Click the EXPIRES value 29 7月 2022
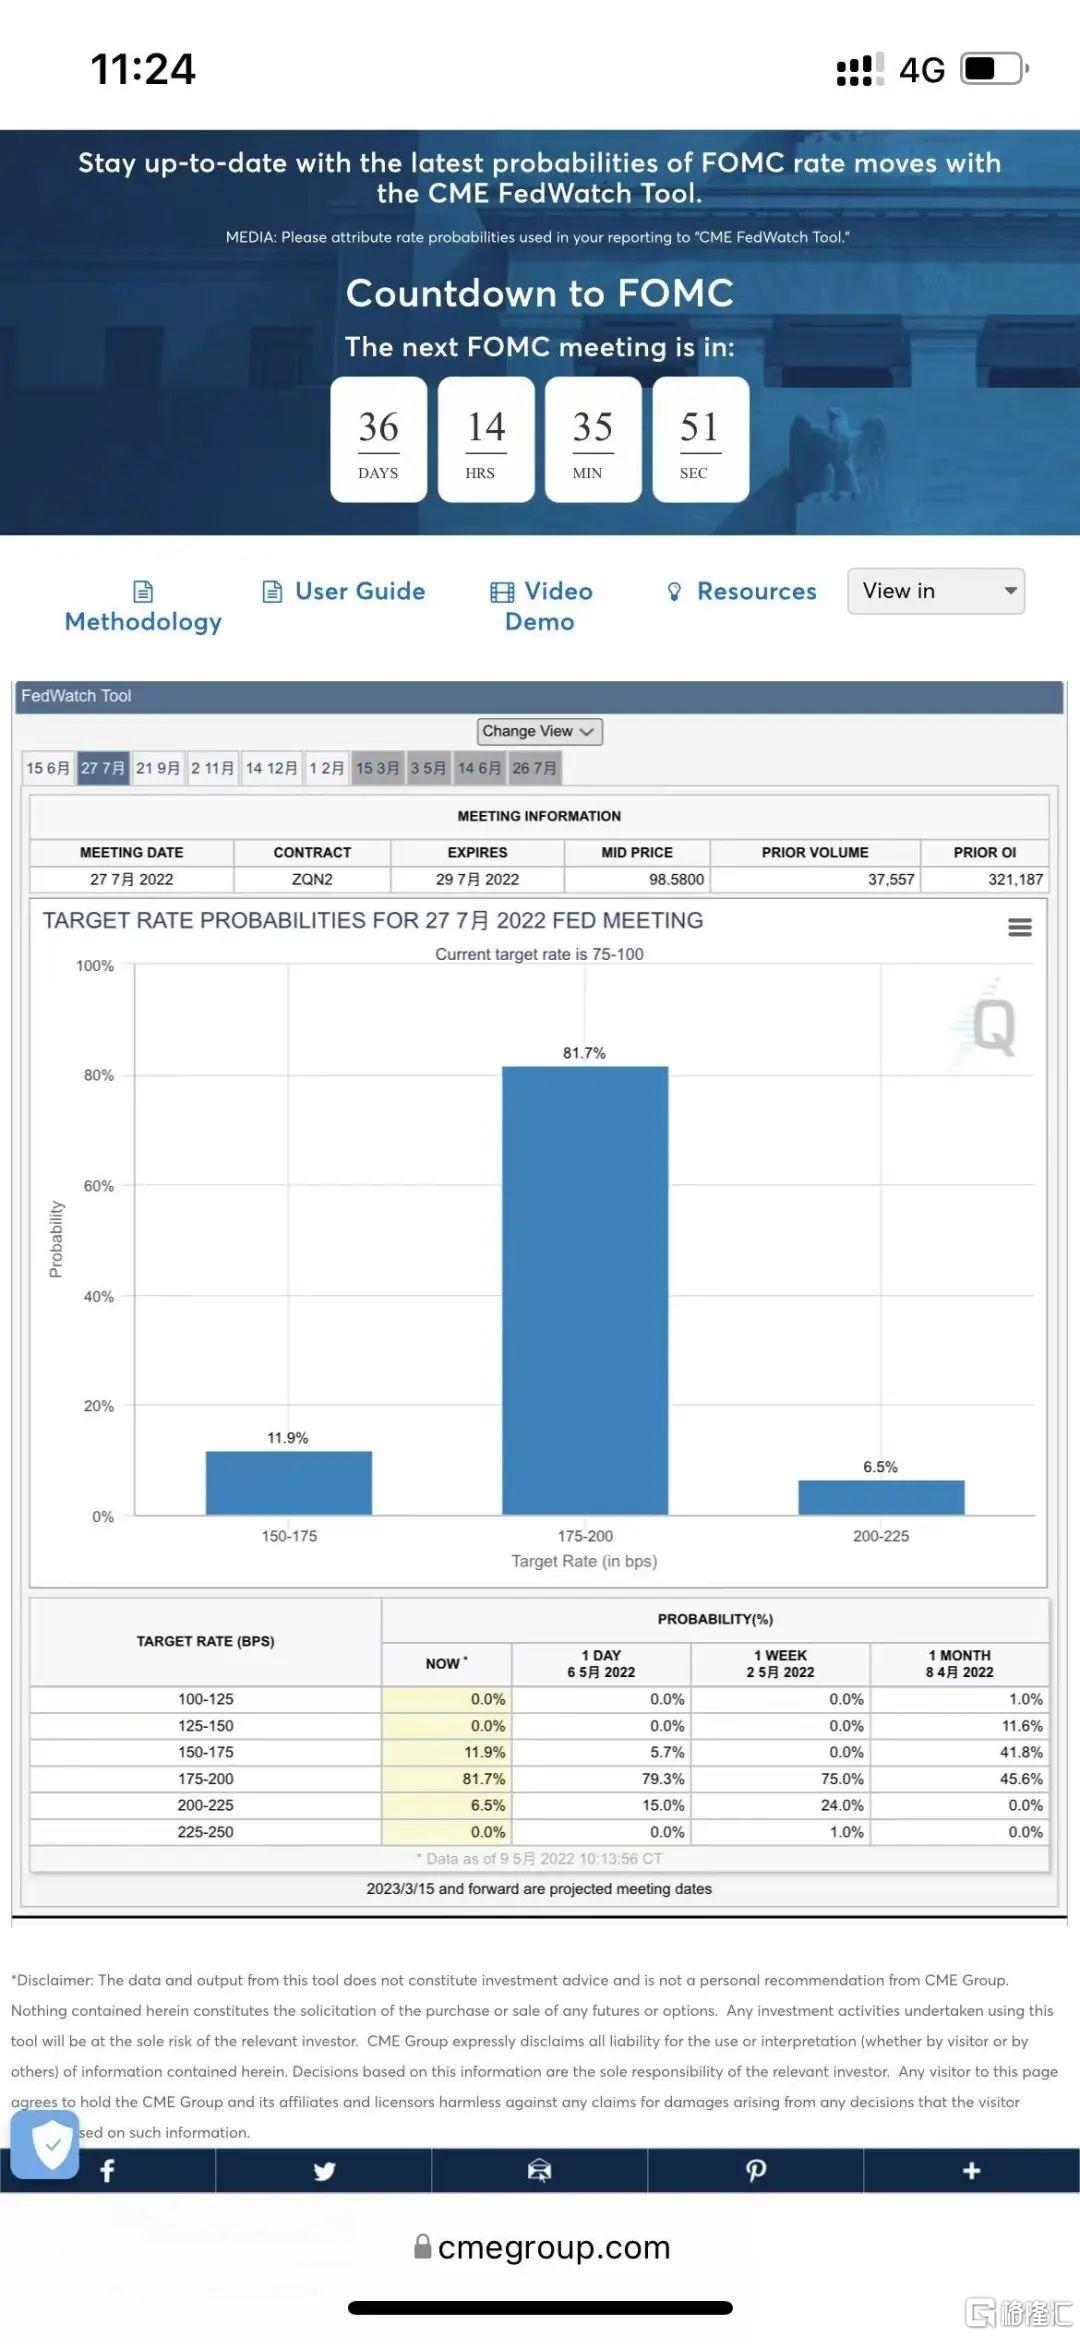This screenshot has height=2337, width=1080. tap(477, 879)
